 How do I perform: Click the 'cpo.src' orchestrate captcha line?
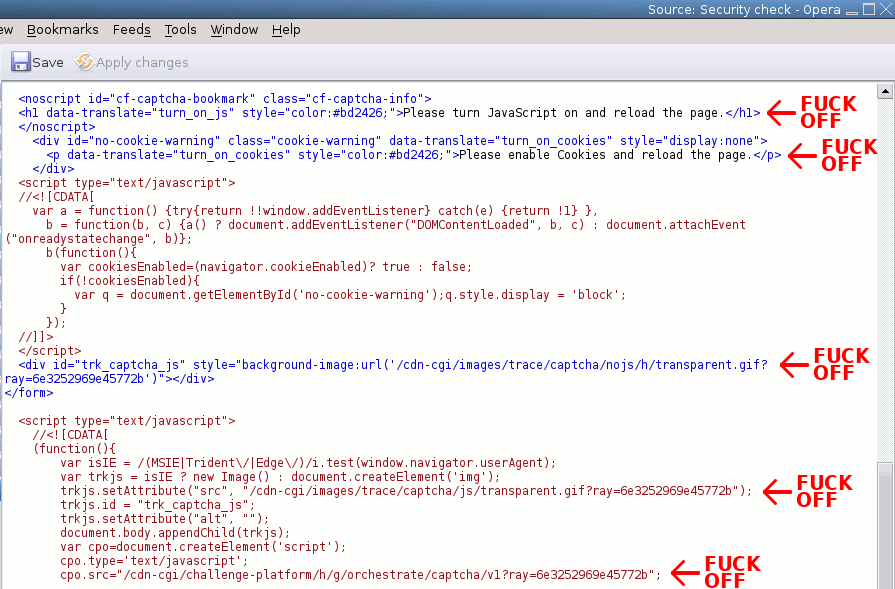pos(360,575)
